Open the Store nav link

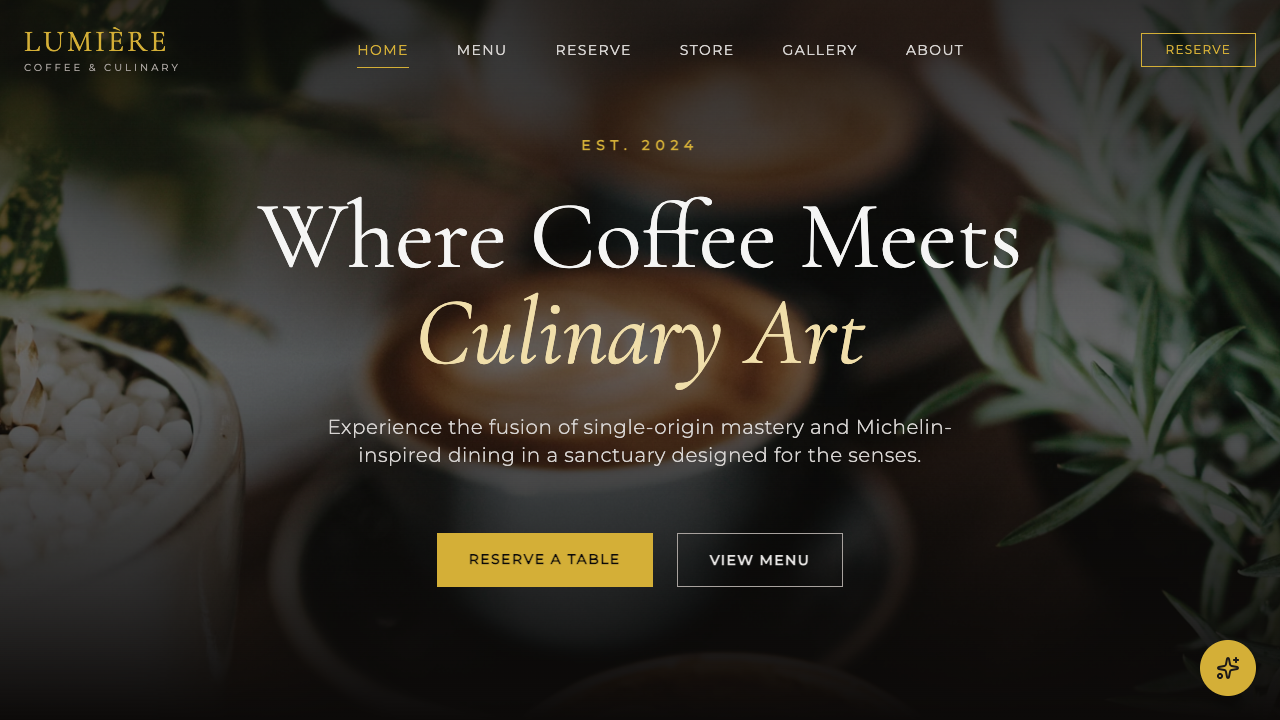pos(707,50)
